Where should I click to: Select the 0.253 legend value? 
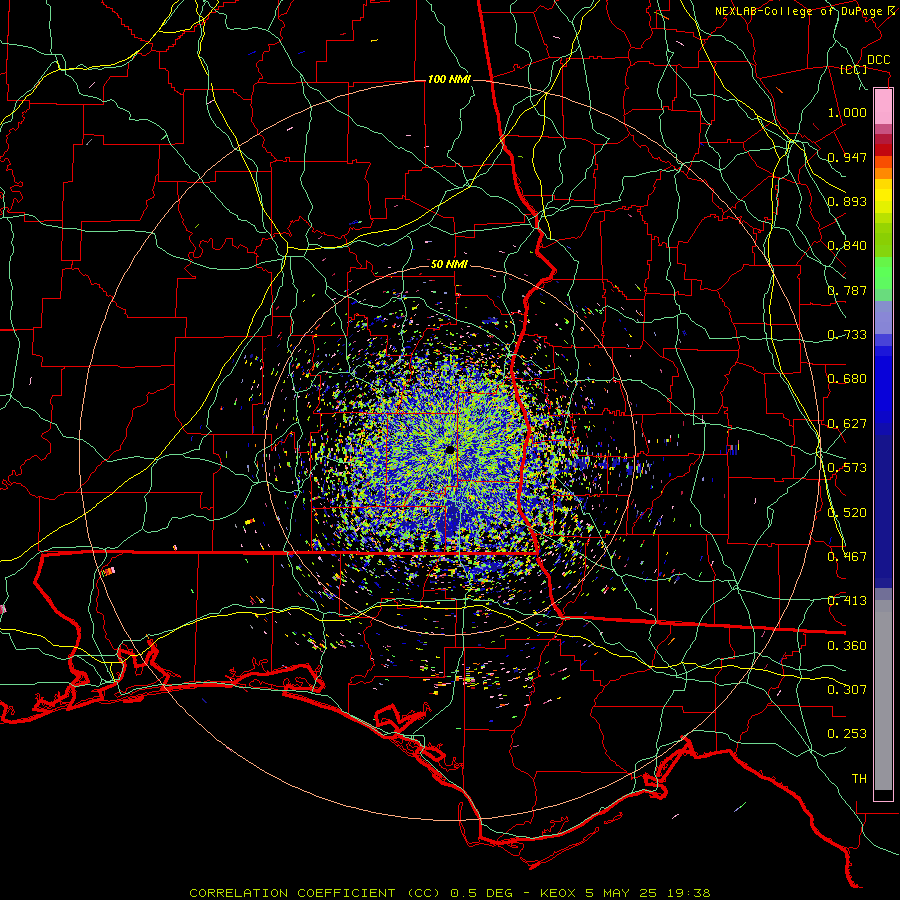click(x=847, y=734)
